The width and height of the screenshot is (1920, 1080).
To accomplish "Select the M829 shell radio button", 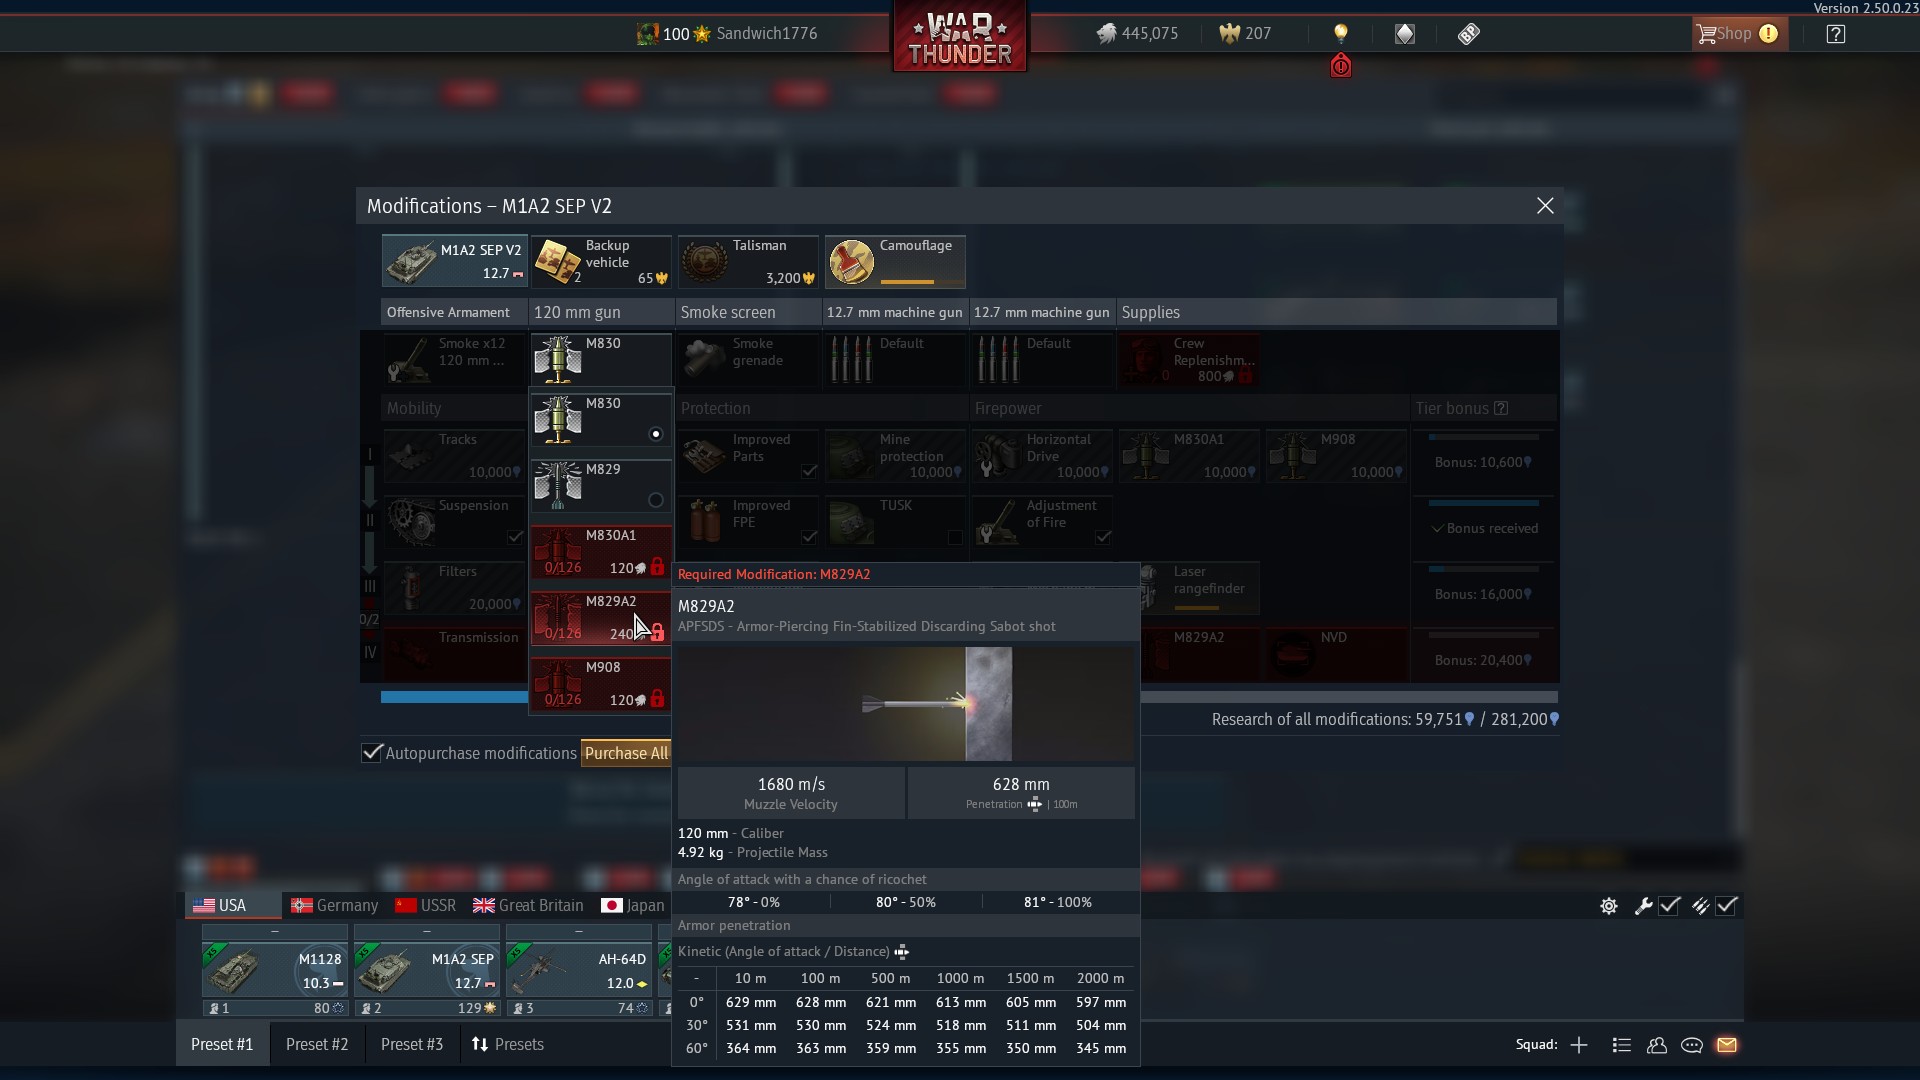I will click(656, 500).
